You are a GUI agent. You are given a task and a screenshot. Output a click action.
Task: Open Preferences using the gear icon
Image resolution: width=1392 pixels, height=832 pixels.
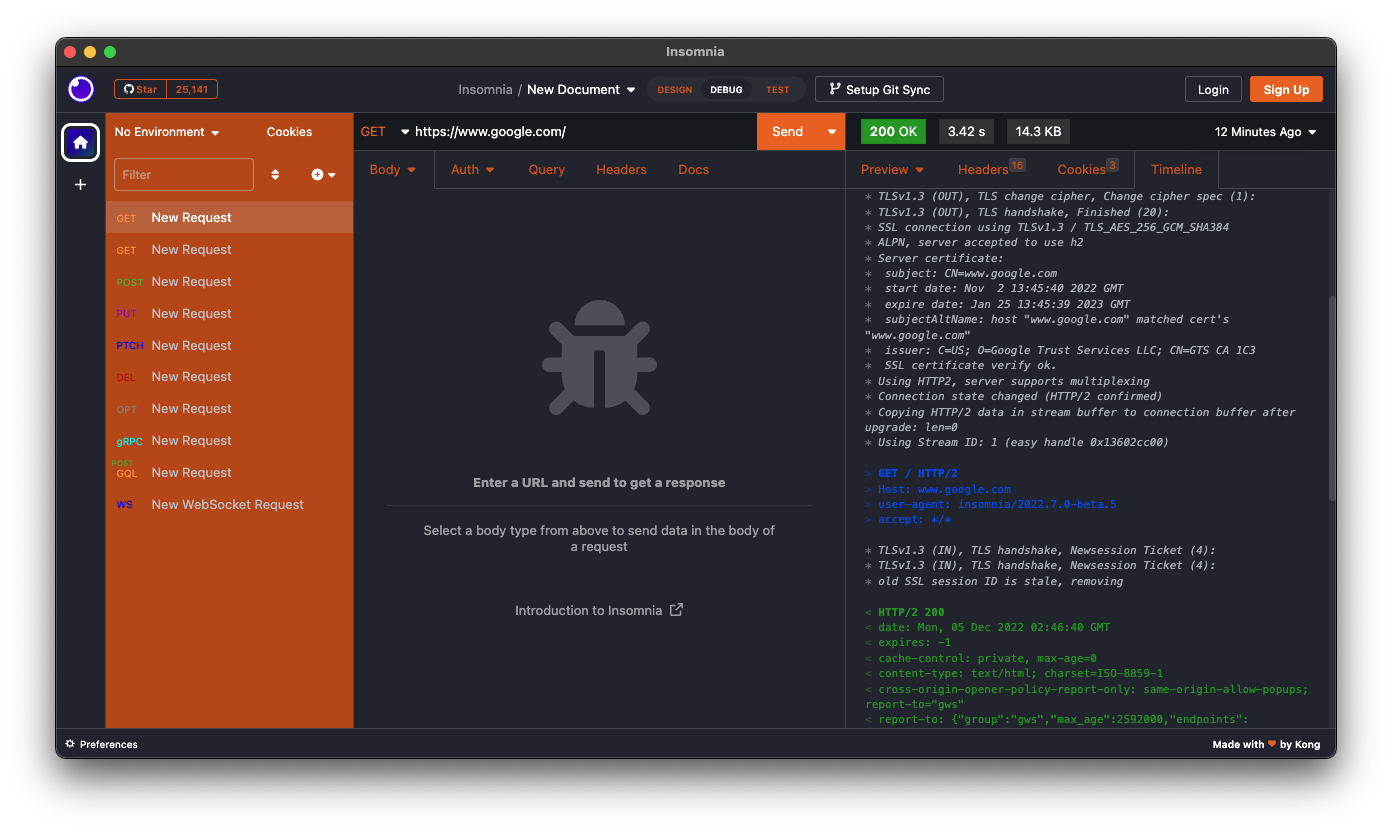click(x=69, y=744)
